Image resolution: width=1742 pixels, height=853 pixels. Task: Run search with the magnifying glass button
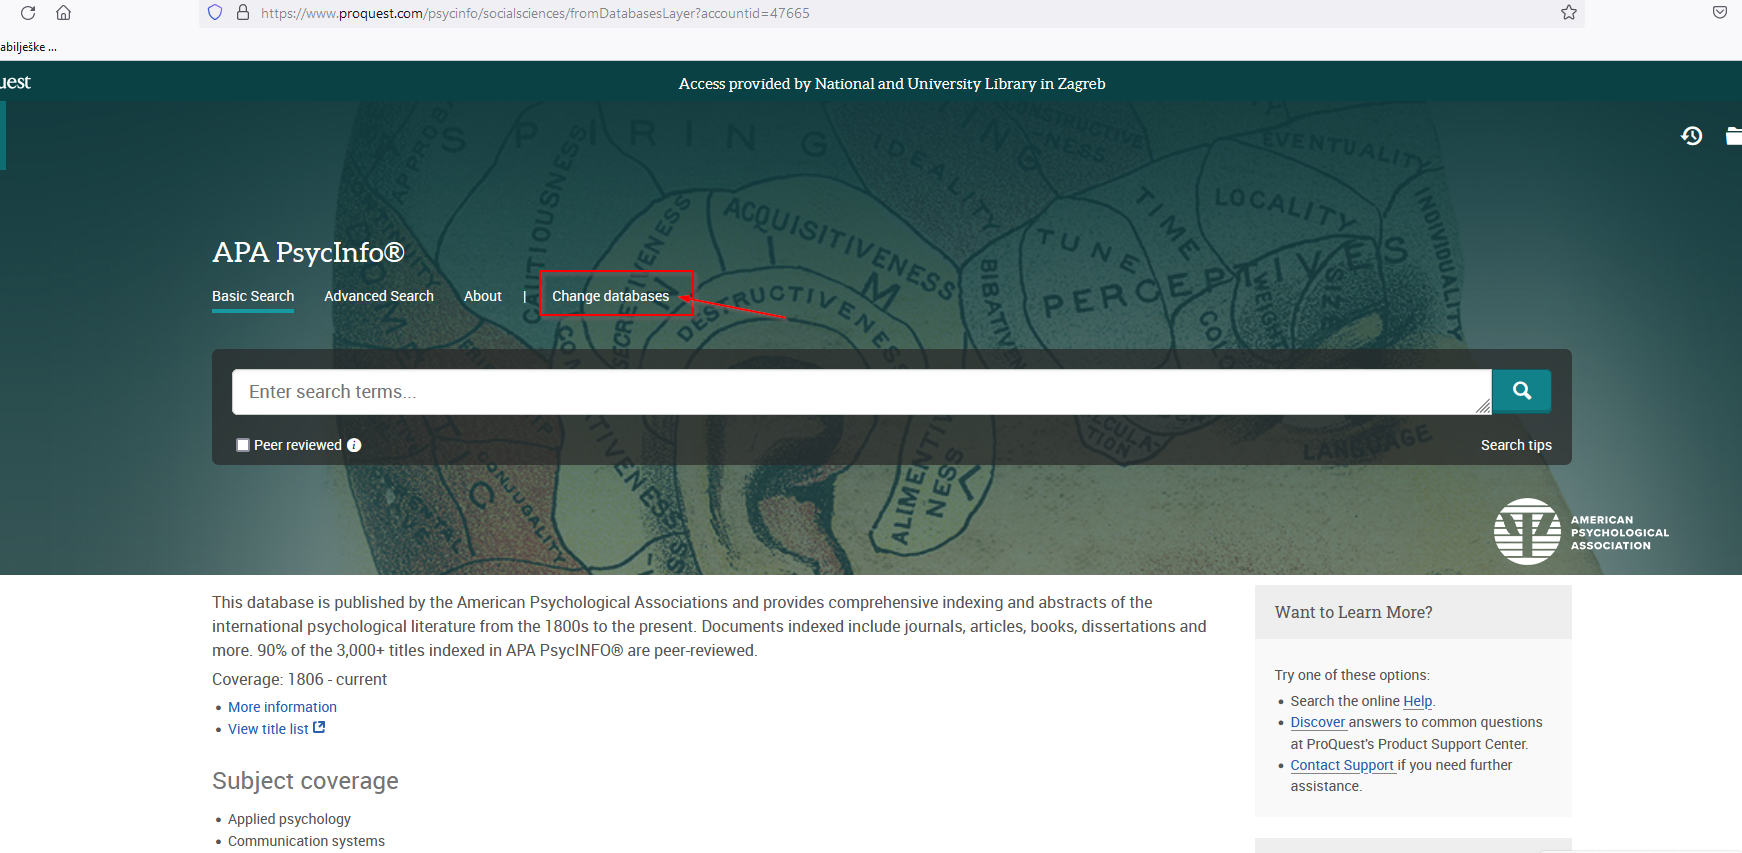pos(1522,391)
